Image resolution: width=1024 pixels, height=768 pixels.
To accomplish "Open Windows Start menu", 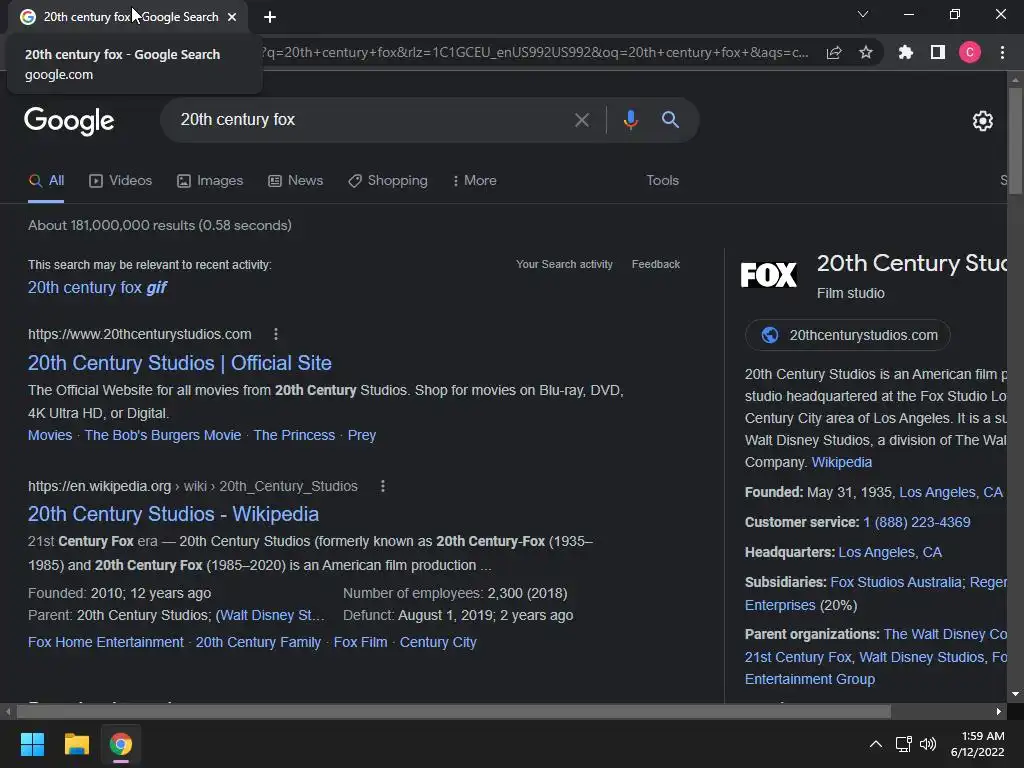I will pos(33,744).
